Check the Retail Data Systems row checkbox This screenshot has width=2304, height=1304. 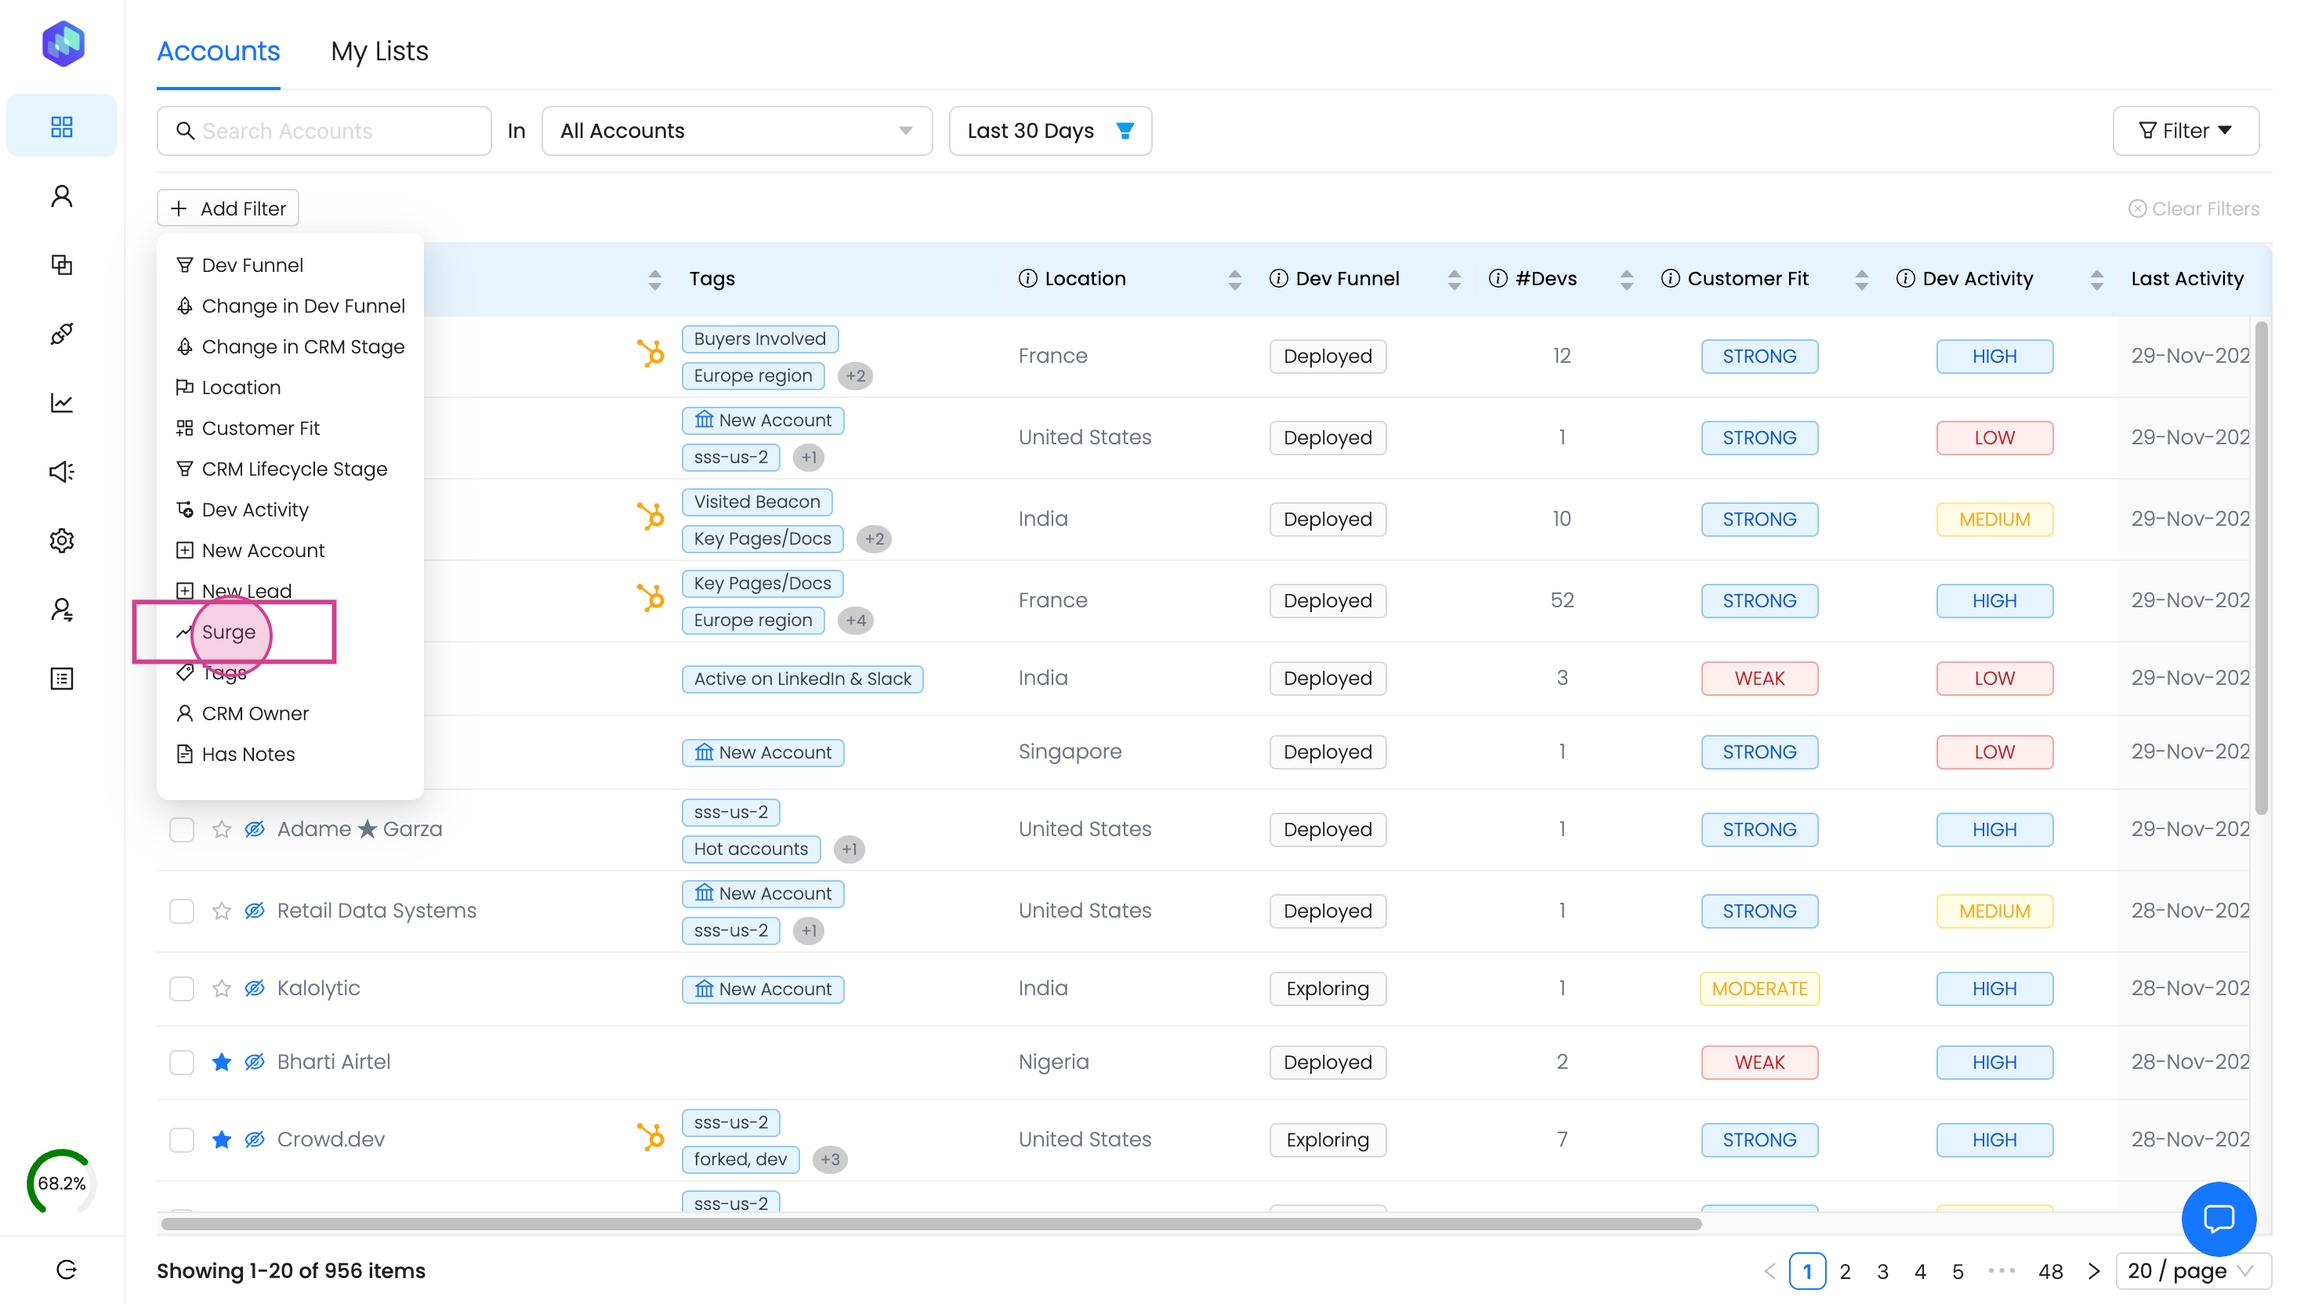coord(181,911)
